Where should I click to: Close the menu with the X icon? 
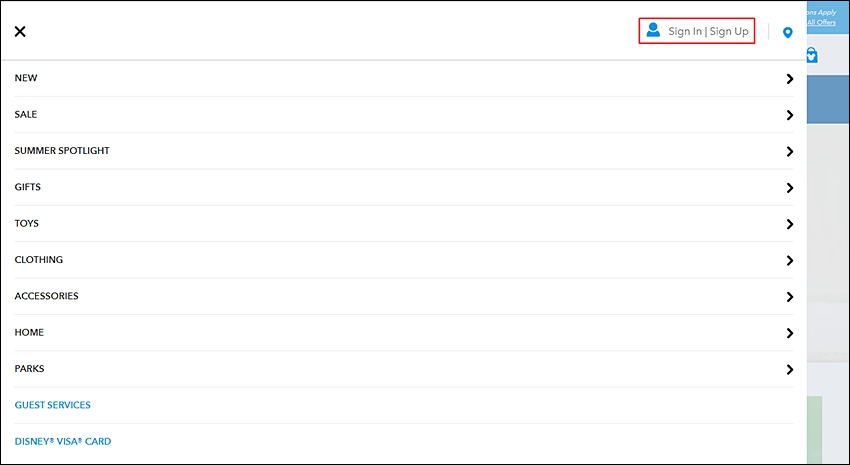(20, 31)
